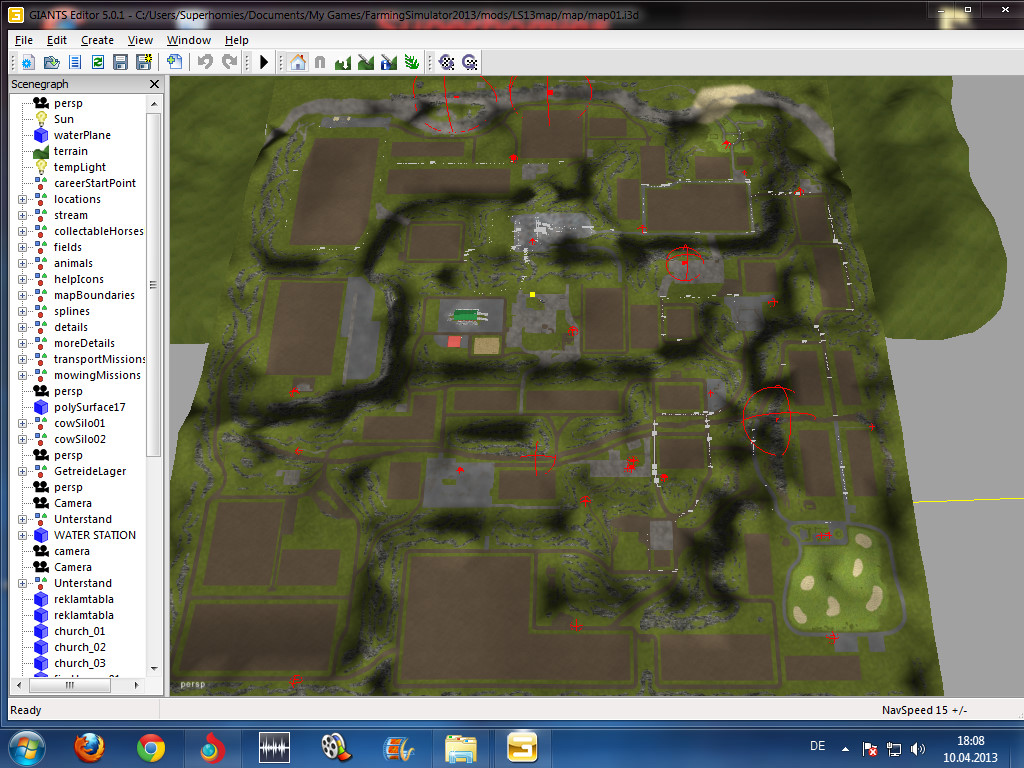Open the File menu

point(24,40)
